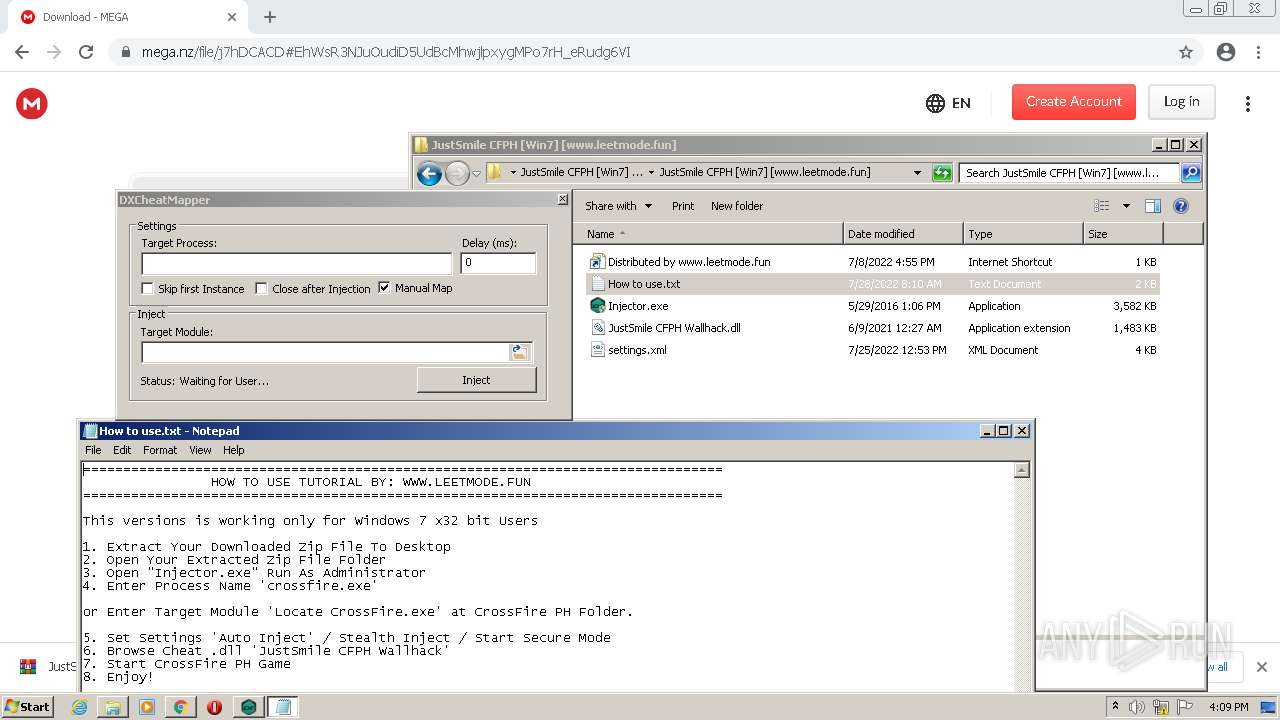The width and height of the screenshot is (1280, 720).
Task: Click the taskbar clock showing 4:09 PM
Action: [x=1228, y=707]
